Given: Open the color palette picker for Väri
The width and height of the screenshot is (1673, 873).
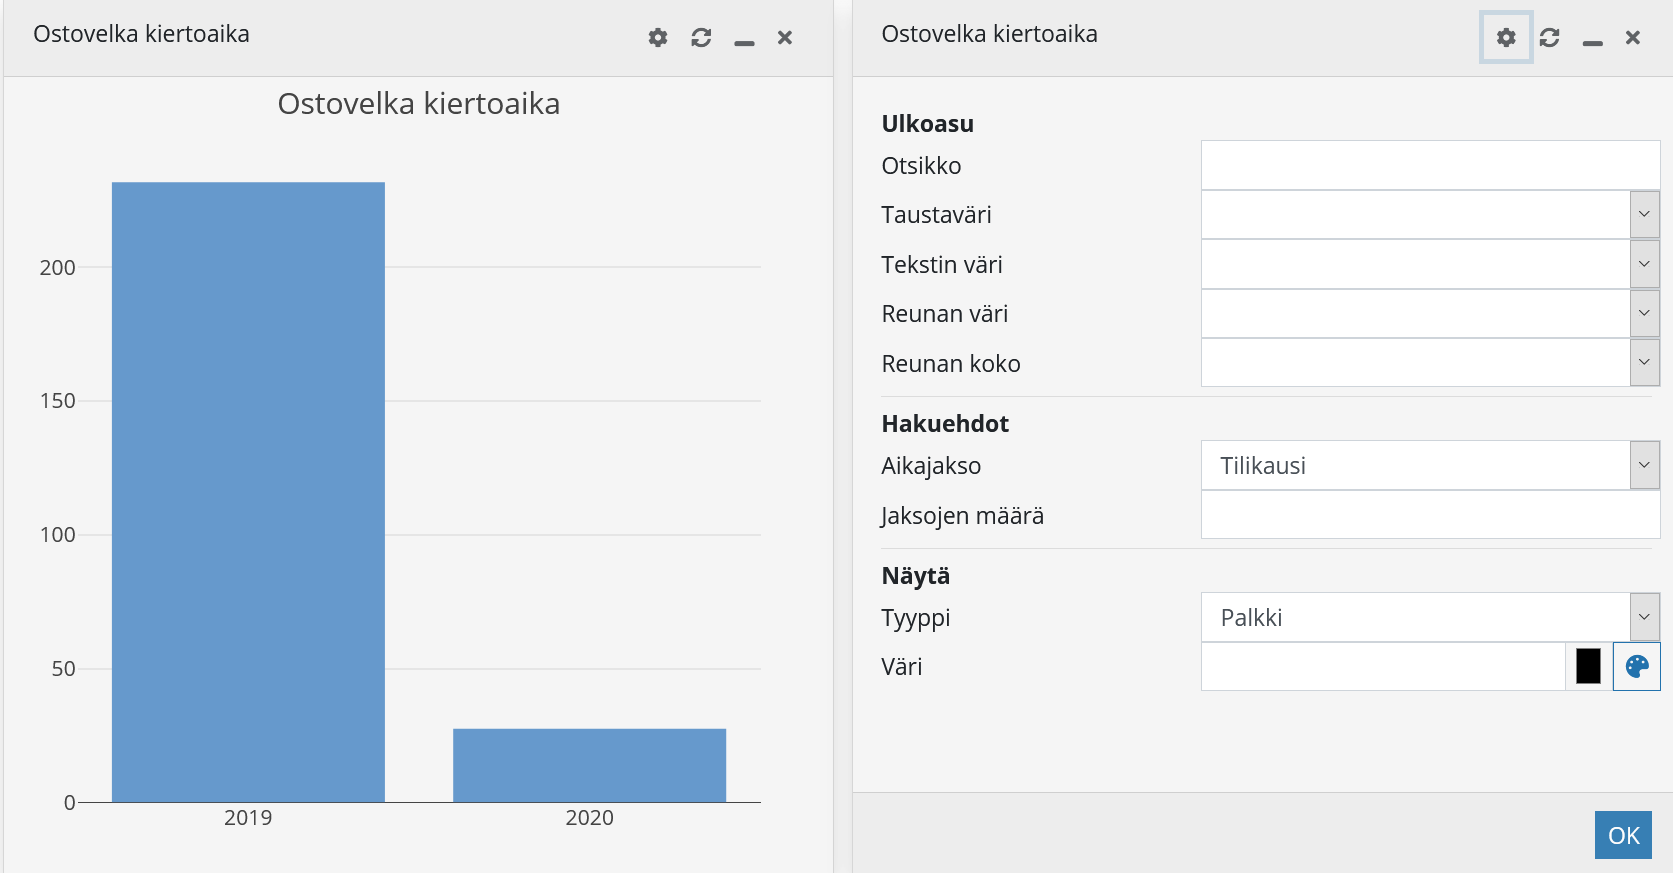Looking at the screenshot, I should [x=1636, y=667].
